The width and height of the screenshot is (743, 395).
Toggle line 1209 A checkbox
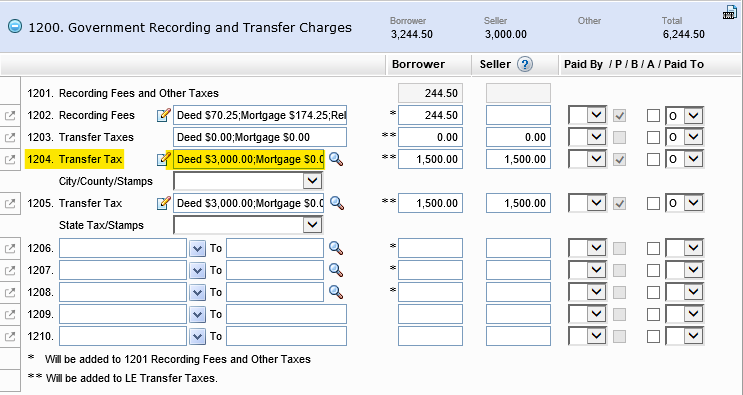[653, 314]
